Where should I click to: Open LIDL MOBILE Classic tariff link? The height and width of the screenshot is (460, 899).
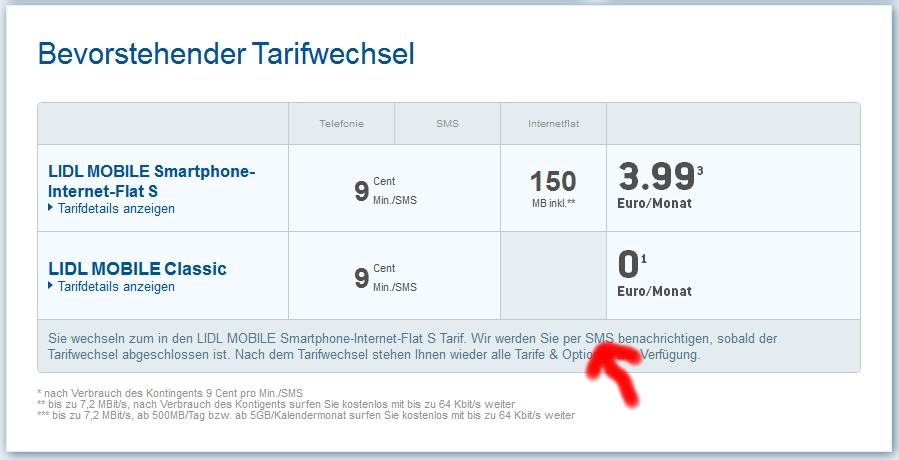pos(137,268)
